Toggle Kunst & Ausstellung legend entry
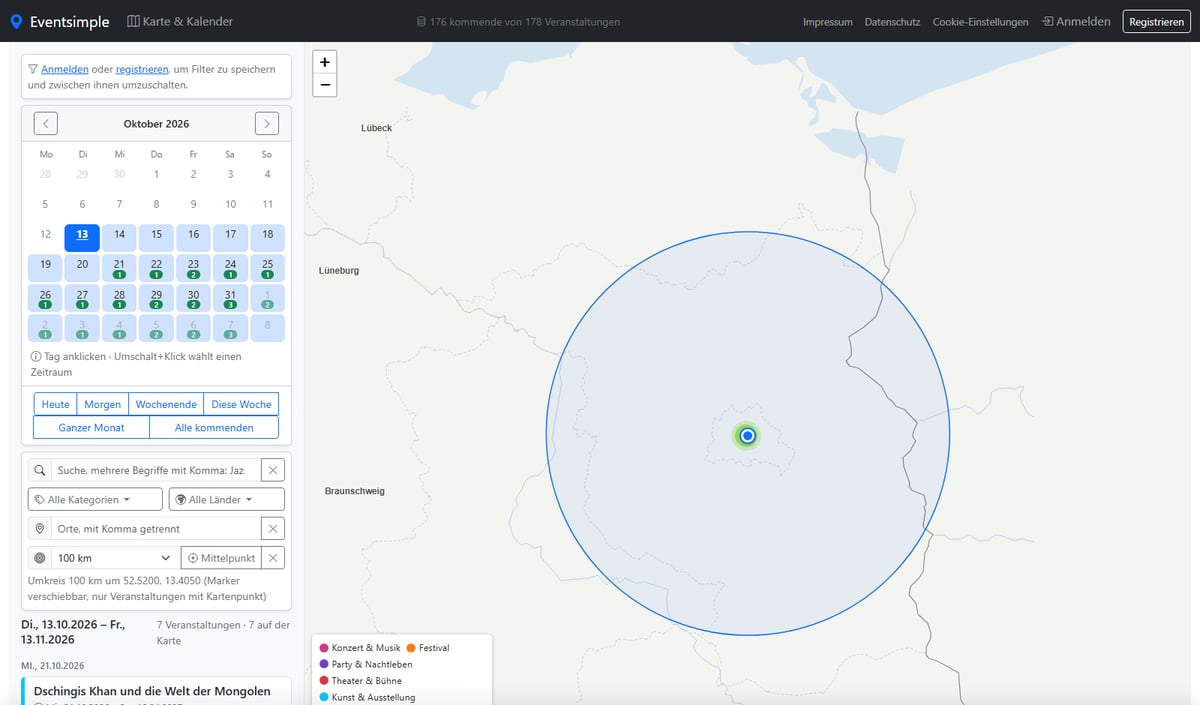This screenshot has height=705, width=1200. pos(367,697)
